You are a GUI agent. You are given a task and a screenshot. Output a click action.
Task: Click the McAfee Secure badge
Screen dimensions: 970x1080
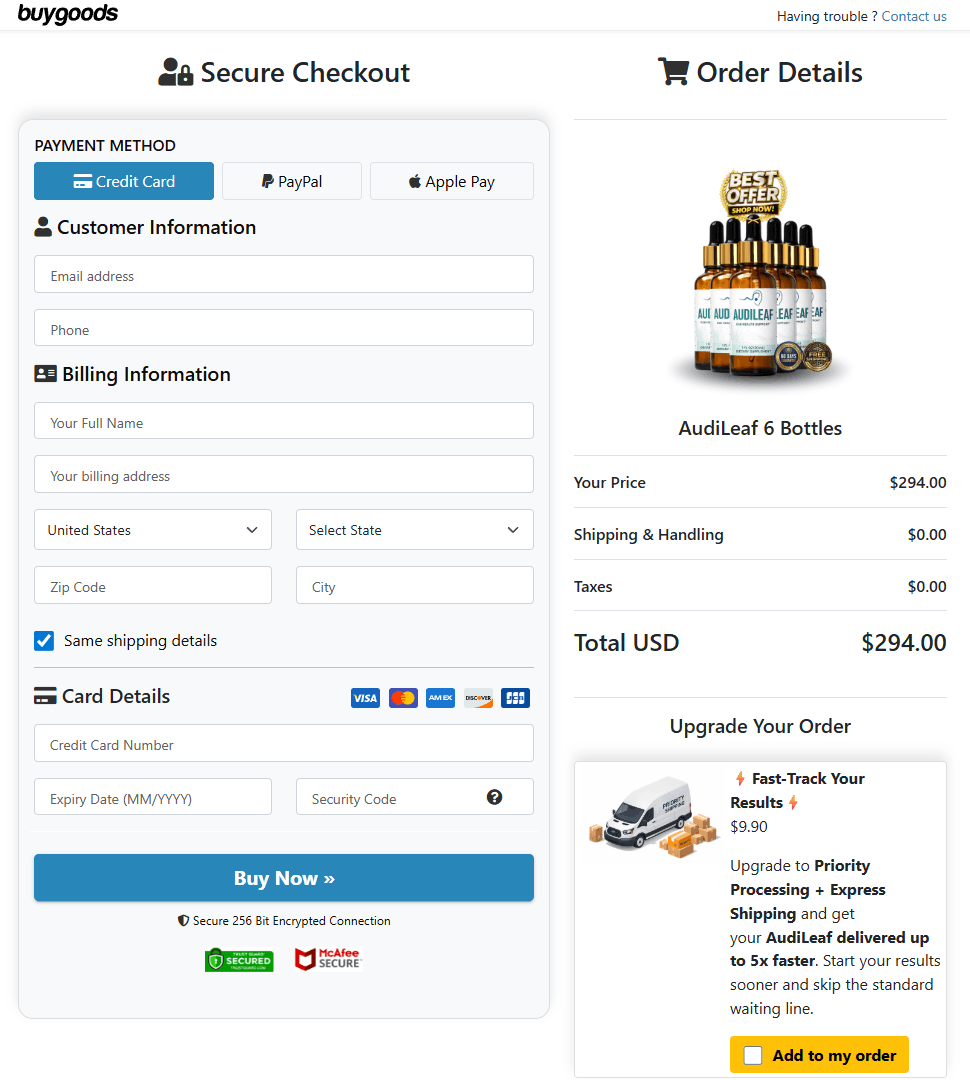tap(327, 958)
